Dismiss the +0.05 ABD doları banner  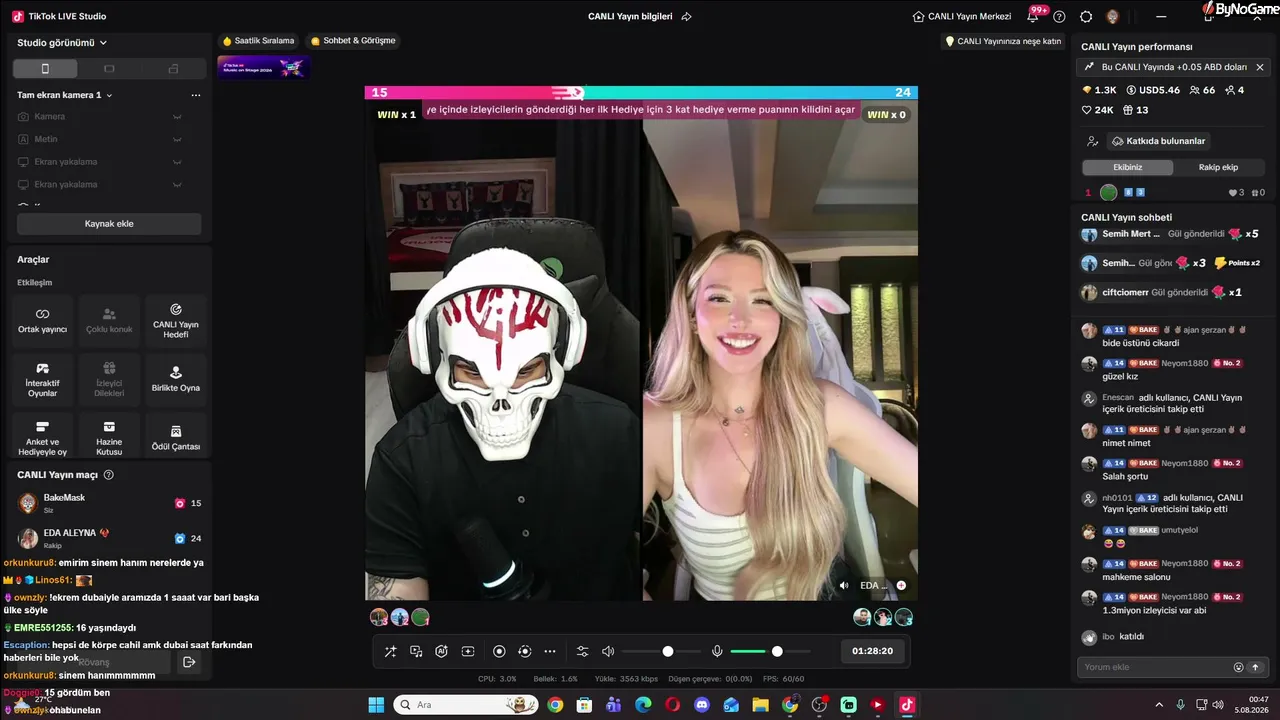pyautogui.click(x=1260, y=67)
